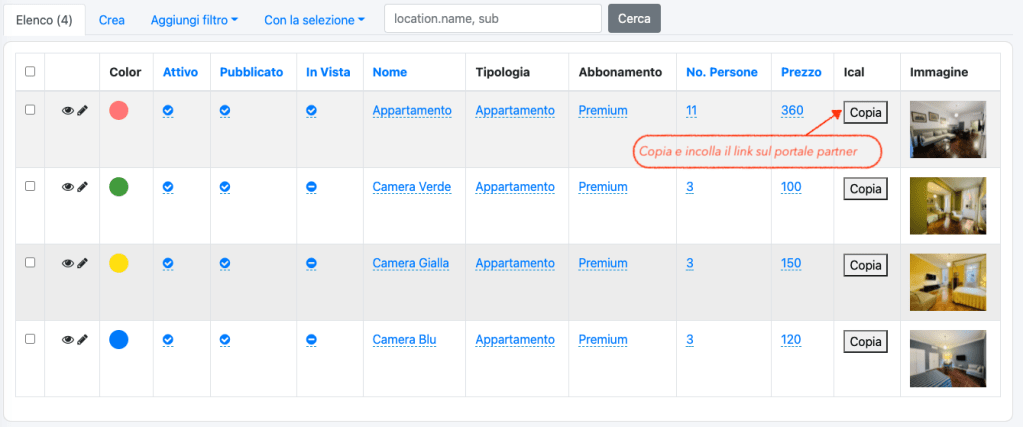Screen dimensions: 1023x427
Task: Open the Aggiungi filtro dropdown
Action: point(194,19)
